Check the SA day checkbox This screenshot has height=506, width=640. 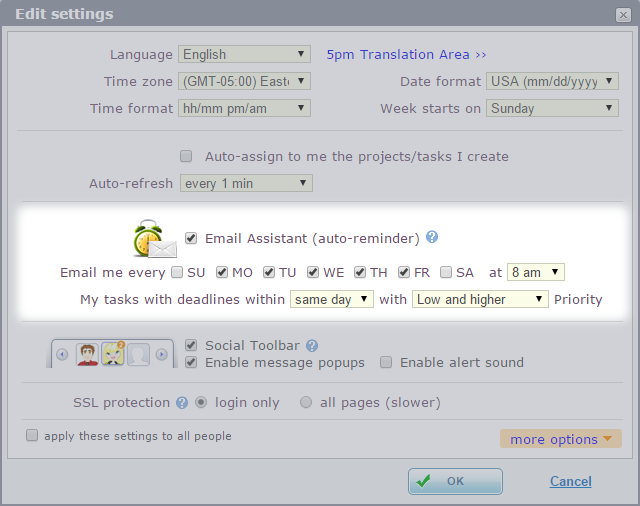(446, 272)
